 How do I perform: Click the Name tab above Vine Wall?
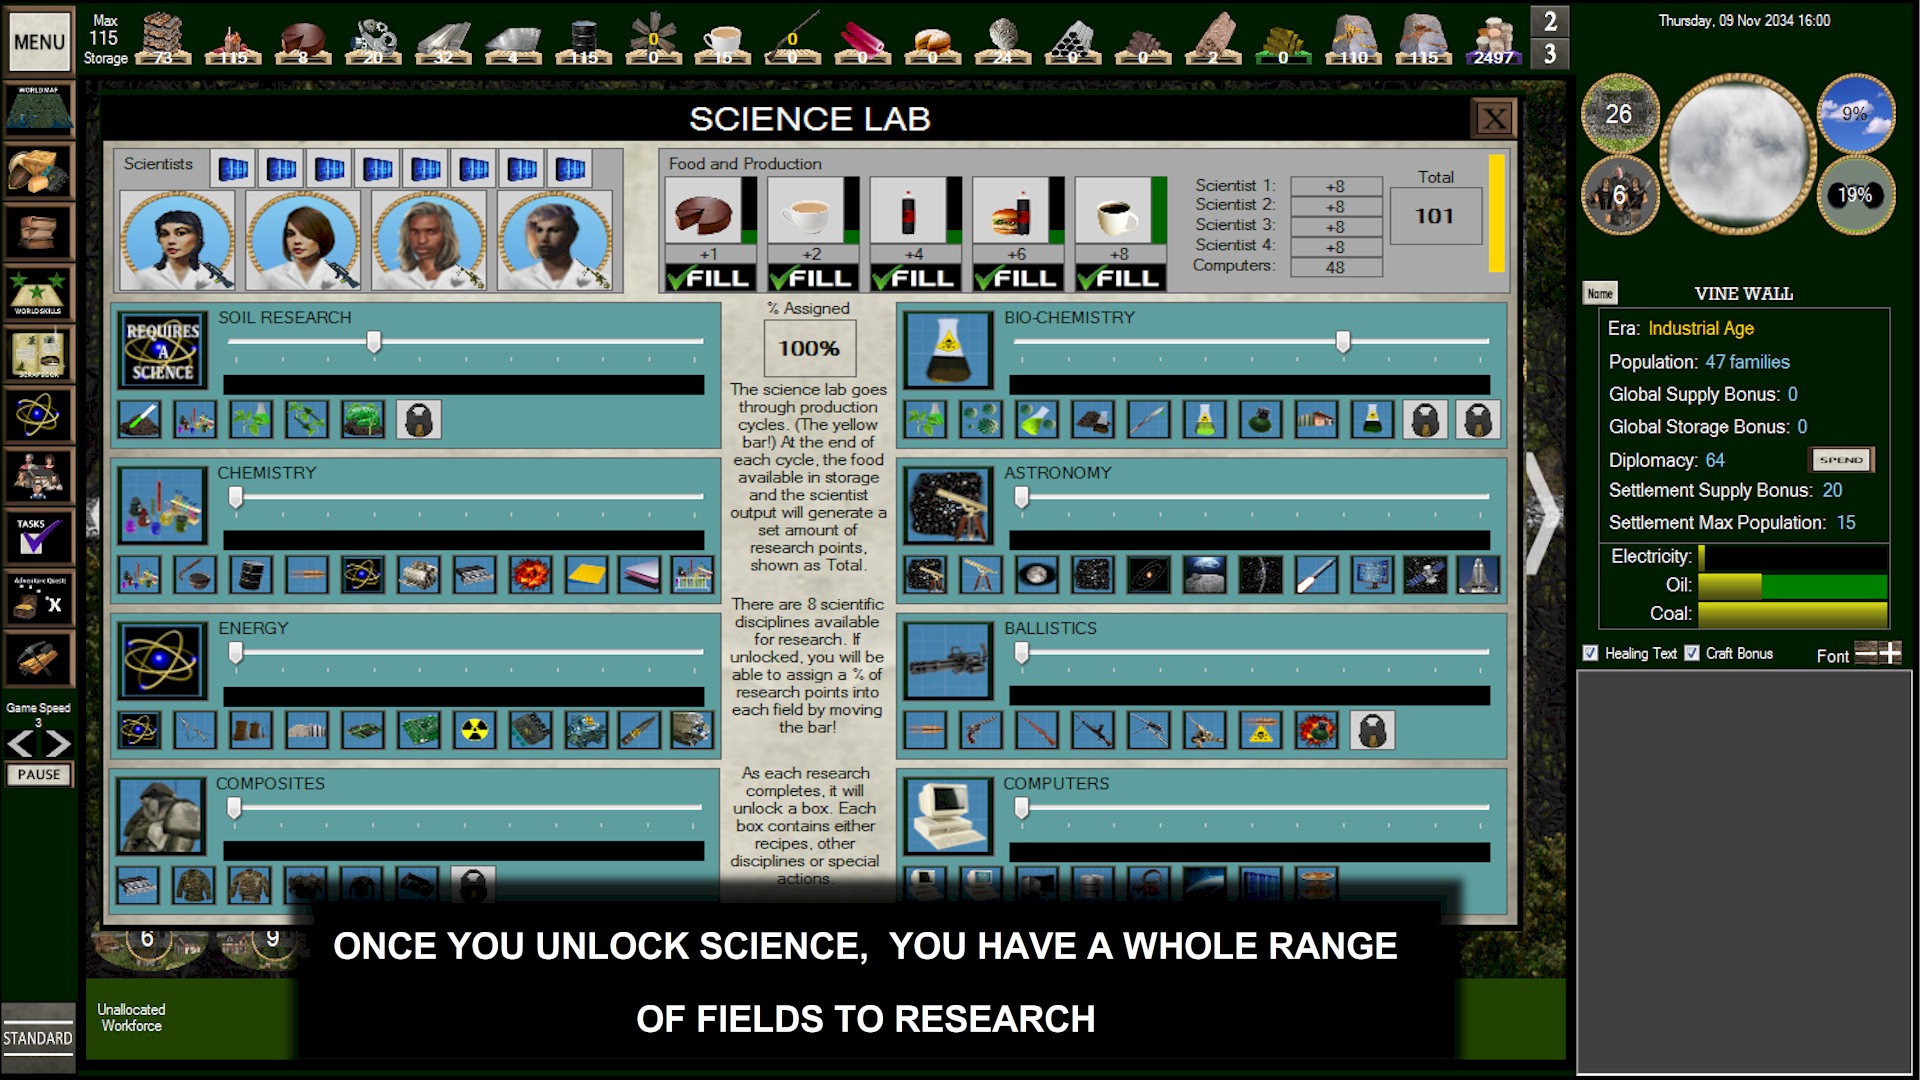coord(1598,293)
